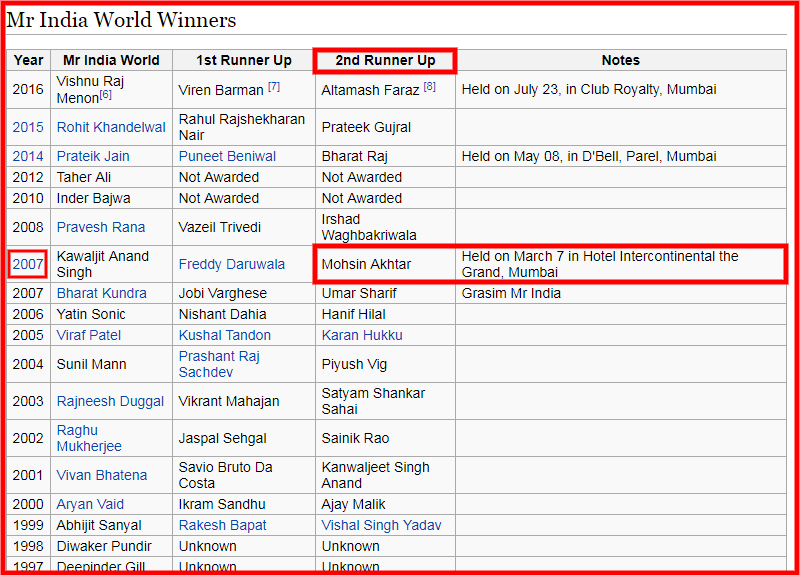
Task: Select the Inder Bajwa cell
Action: click(111, 198)
